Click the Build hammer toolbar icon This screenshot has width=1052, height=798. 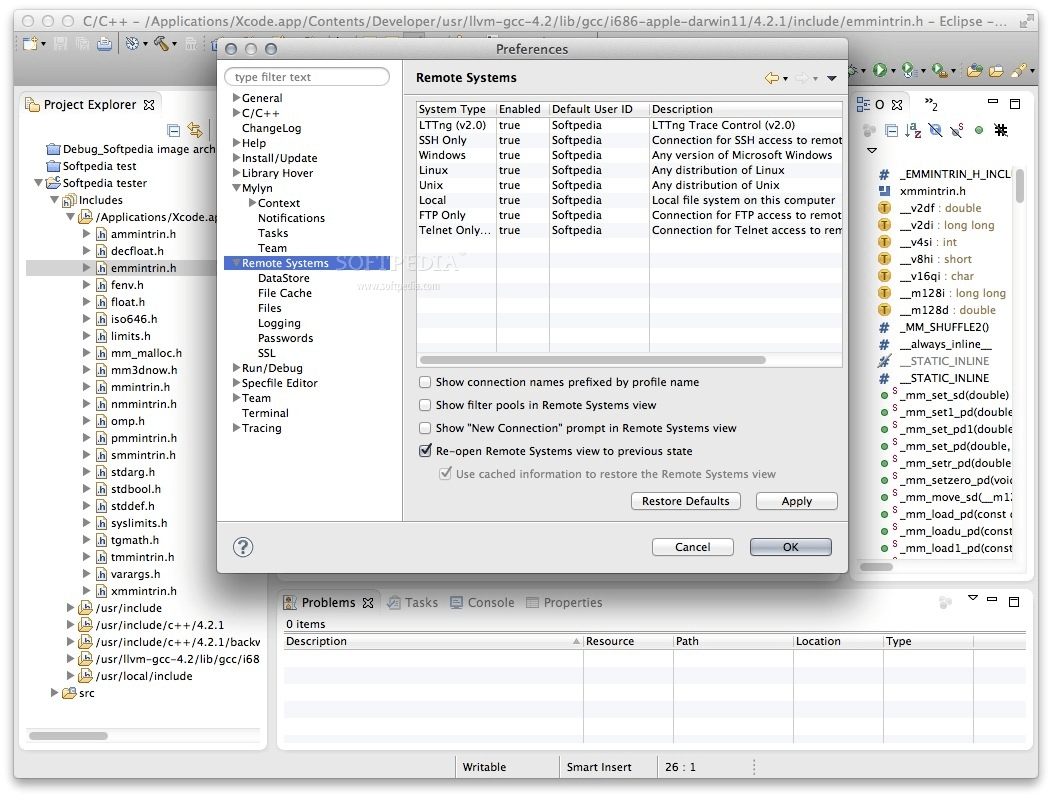[x=160, y=44]
